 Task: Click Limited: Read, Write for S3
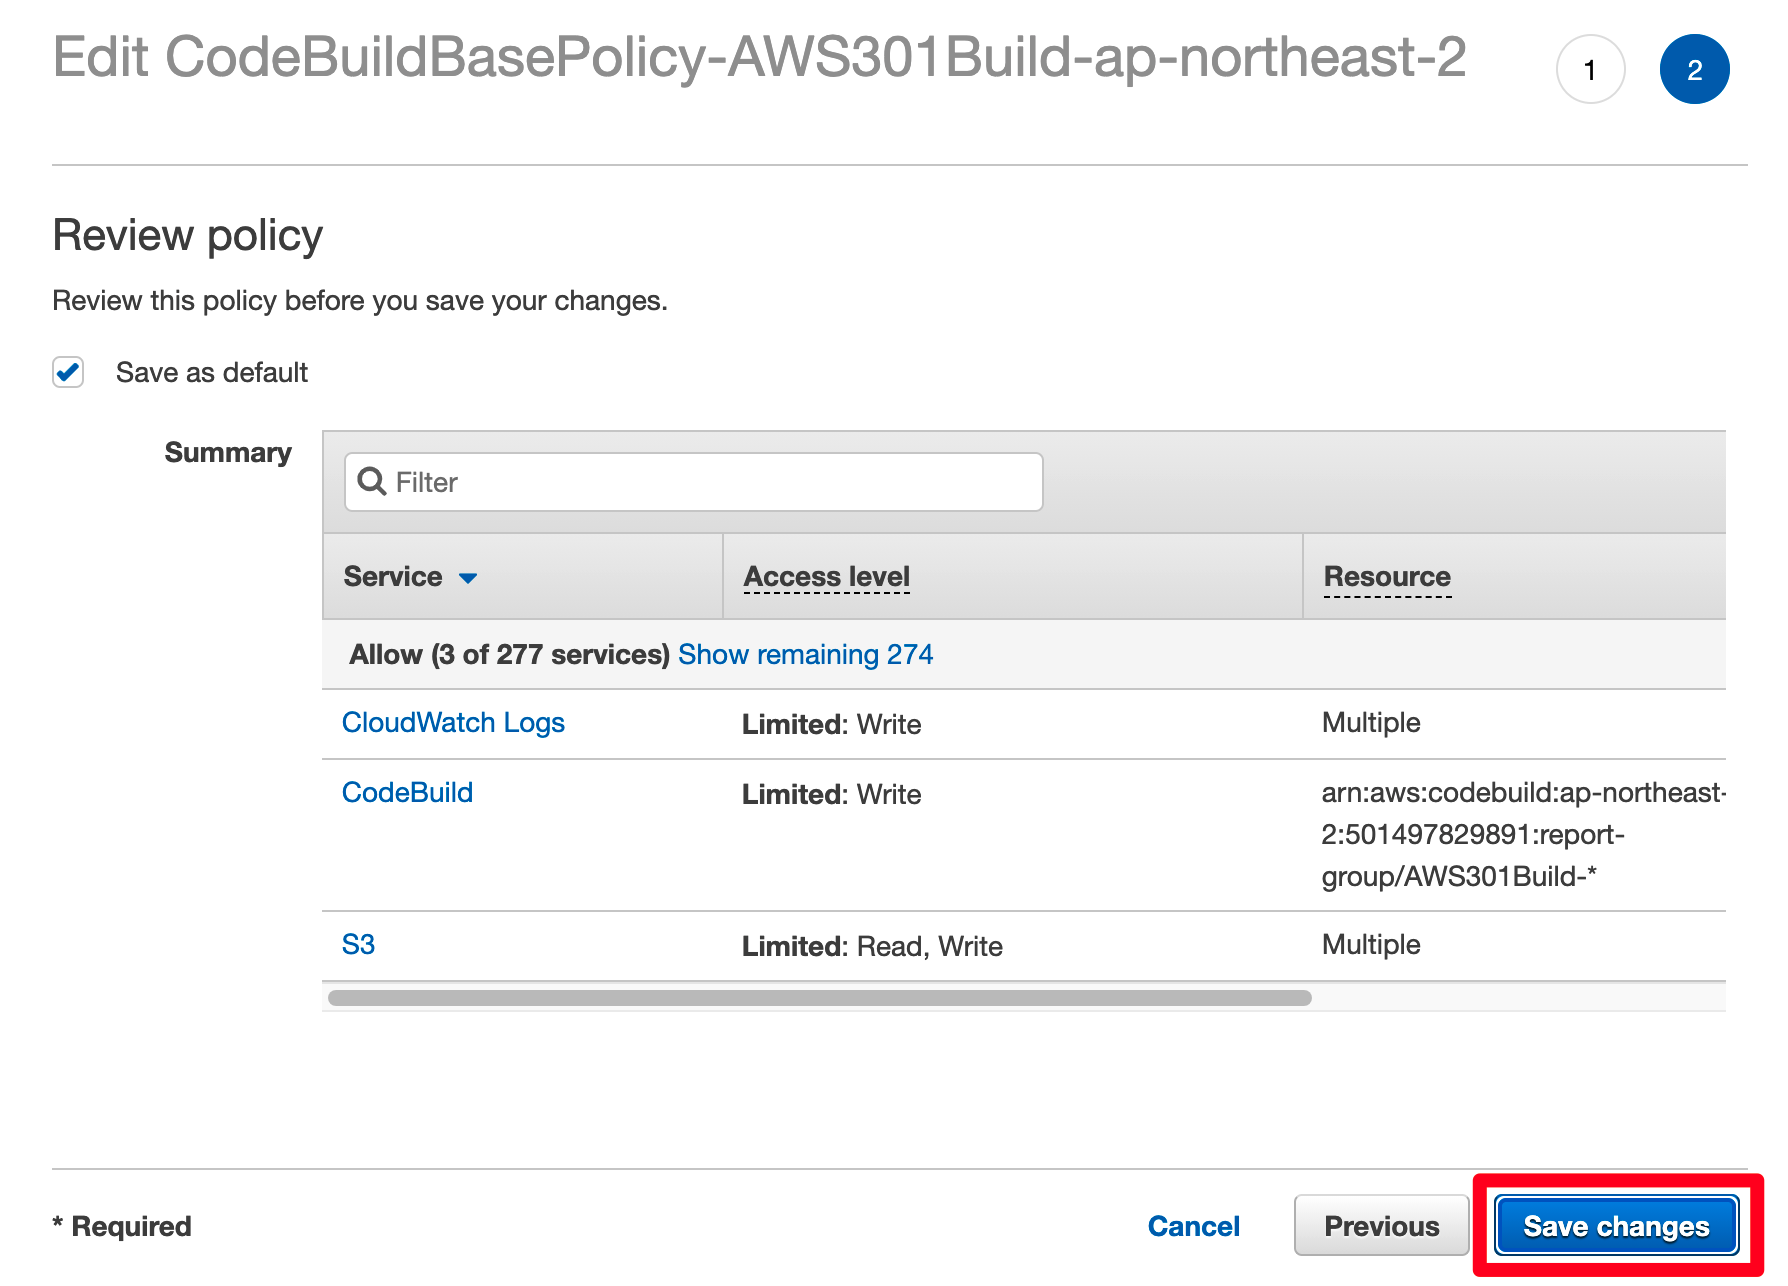pos(872,947)
